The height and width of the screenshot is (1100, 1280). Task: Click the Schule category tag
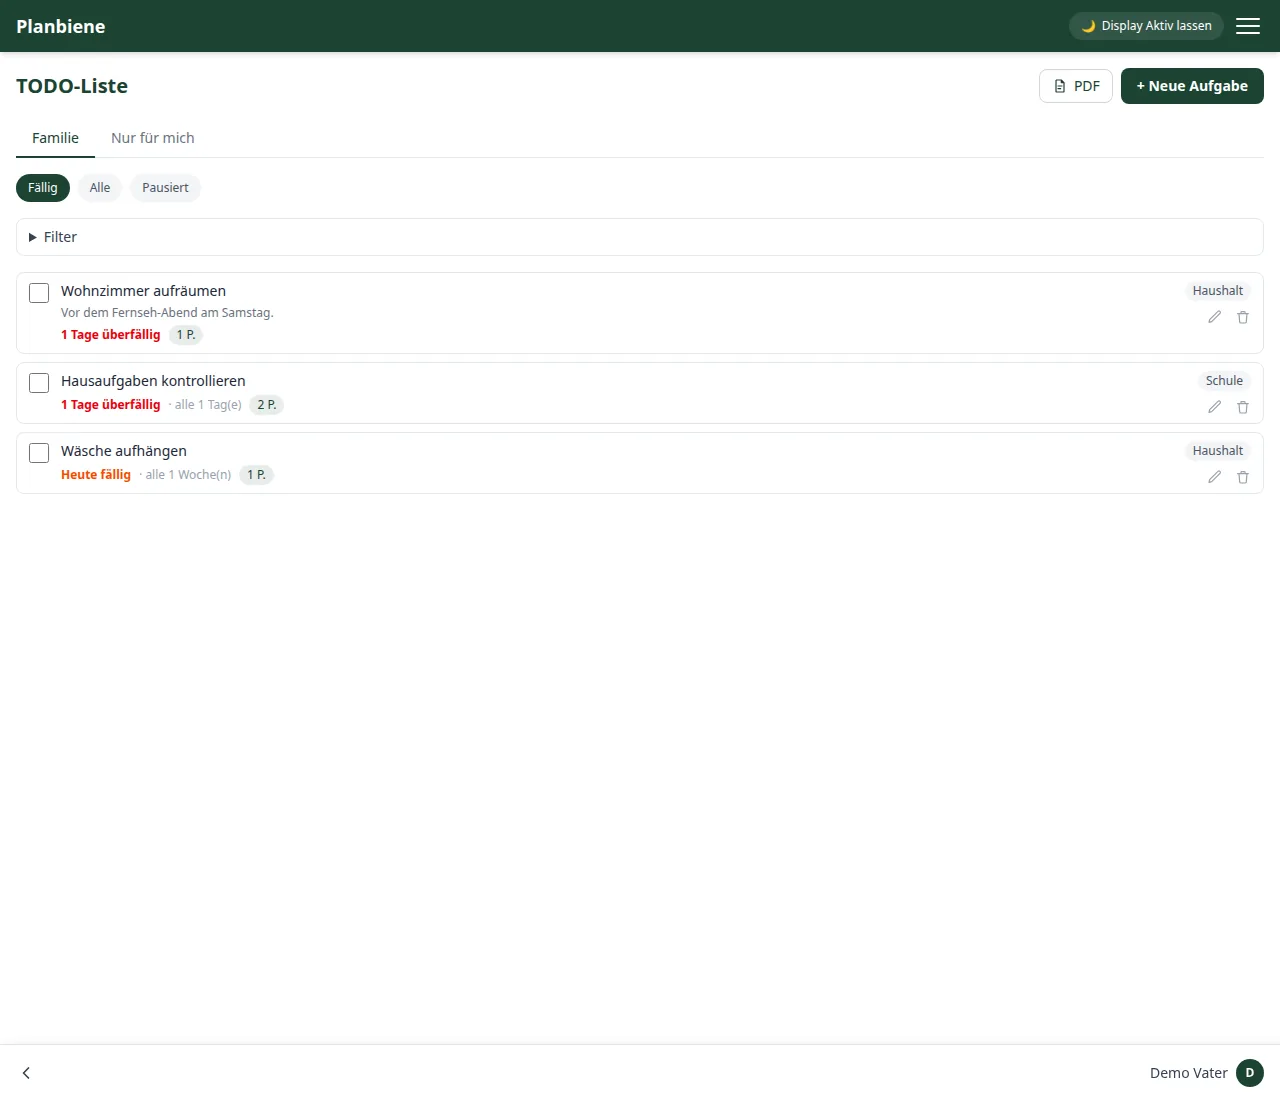pos(1224,381)
